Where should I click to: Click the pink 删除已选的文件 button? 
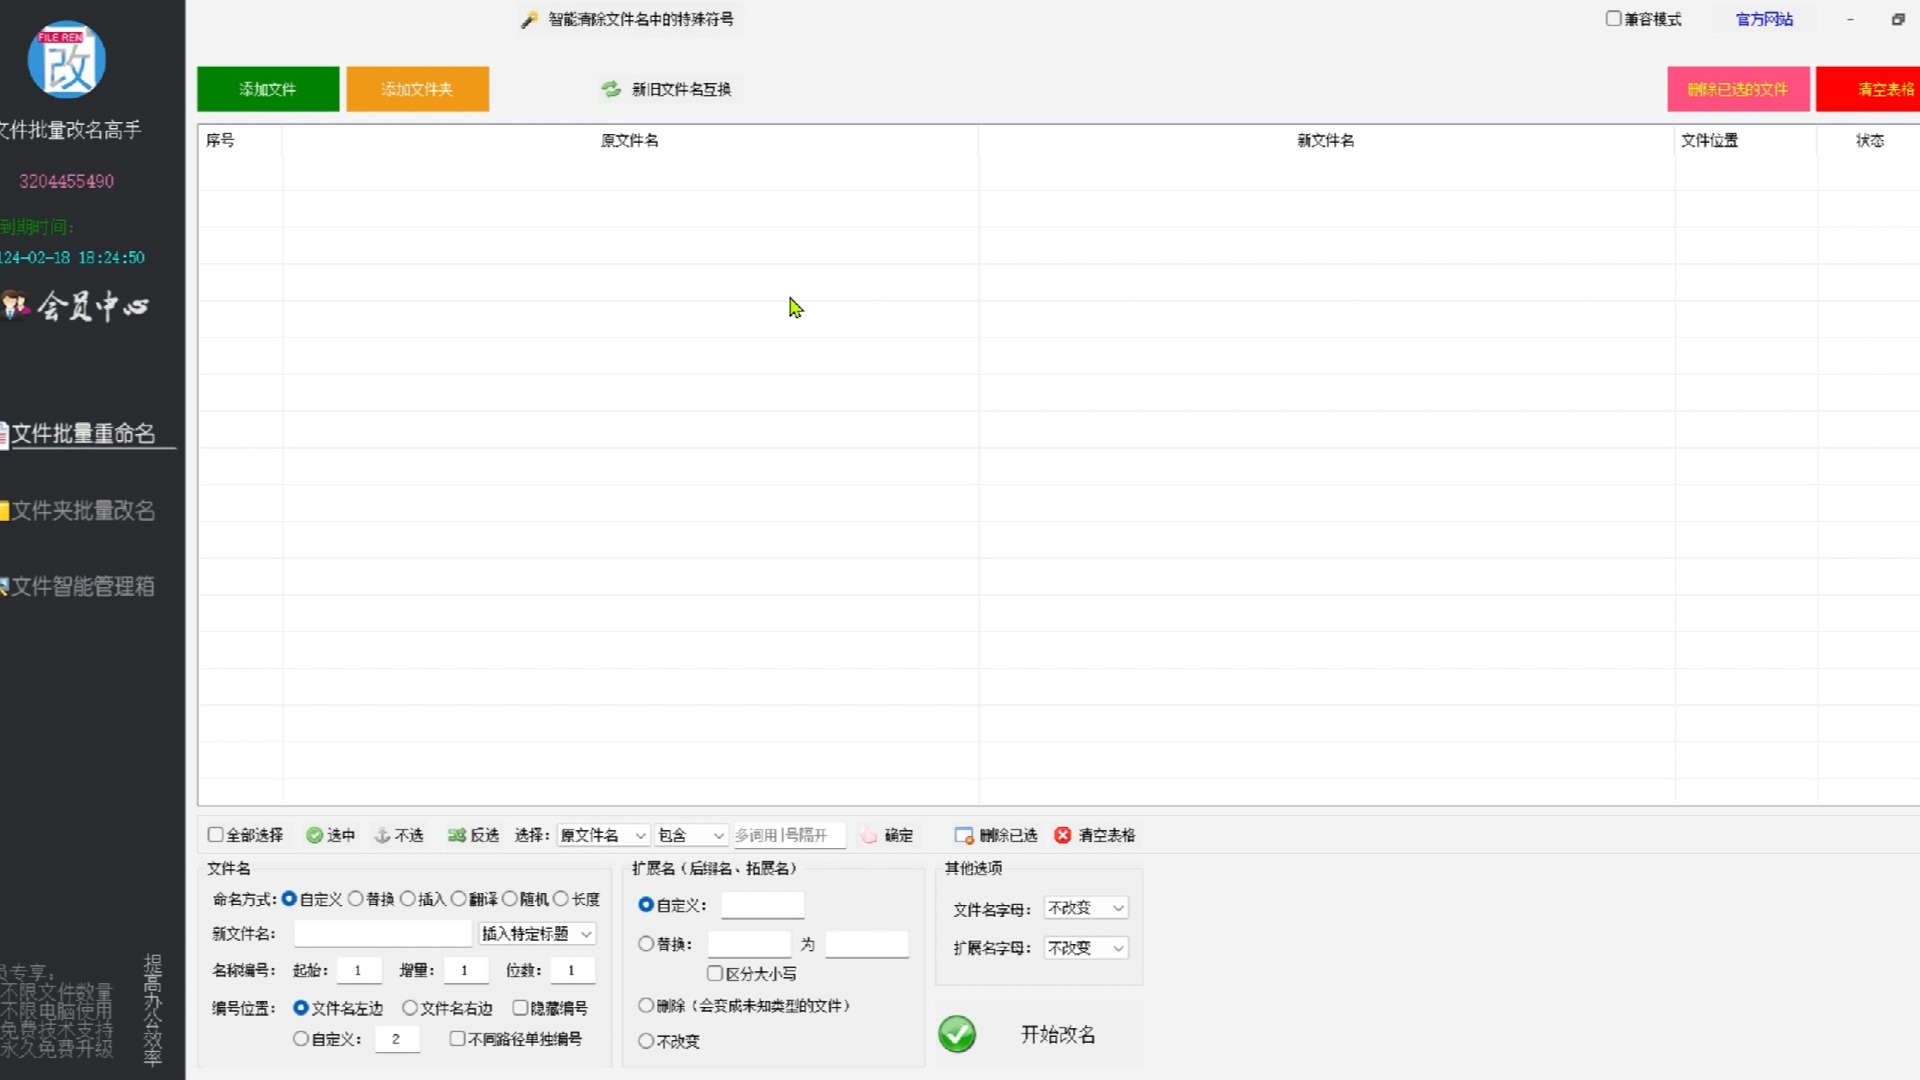pos(1738,89)
